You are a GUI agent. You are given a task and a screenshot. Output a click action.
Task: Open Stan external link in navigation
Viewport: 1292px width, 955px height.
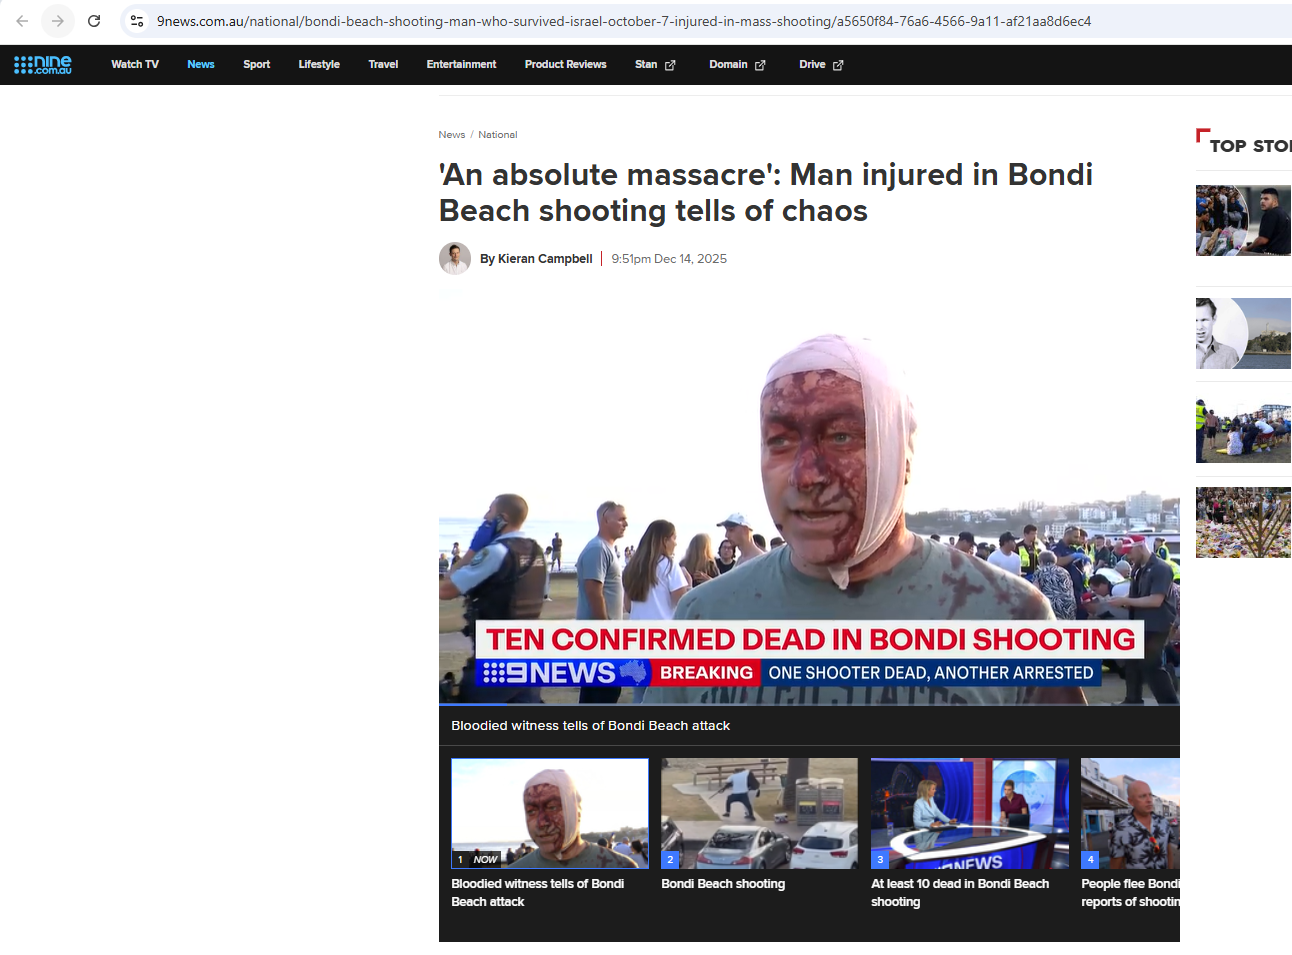pos(655,65)
